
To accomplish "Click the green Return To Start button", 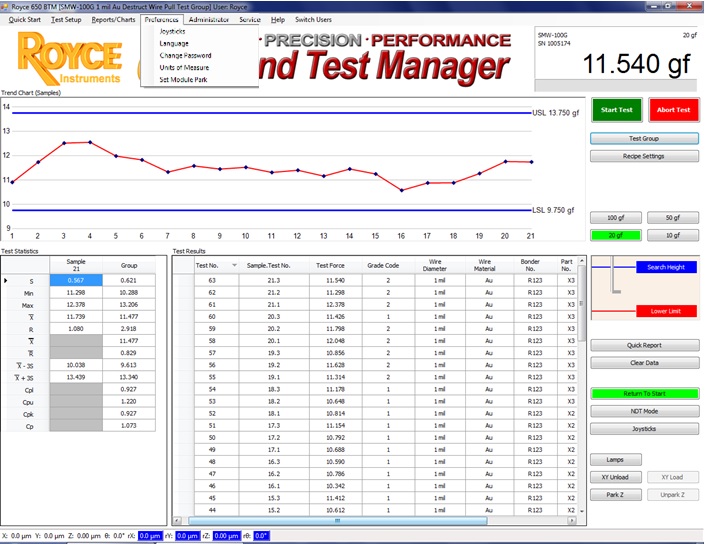I will [x=644, y=393].
